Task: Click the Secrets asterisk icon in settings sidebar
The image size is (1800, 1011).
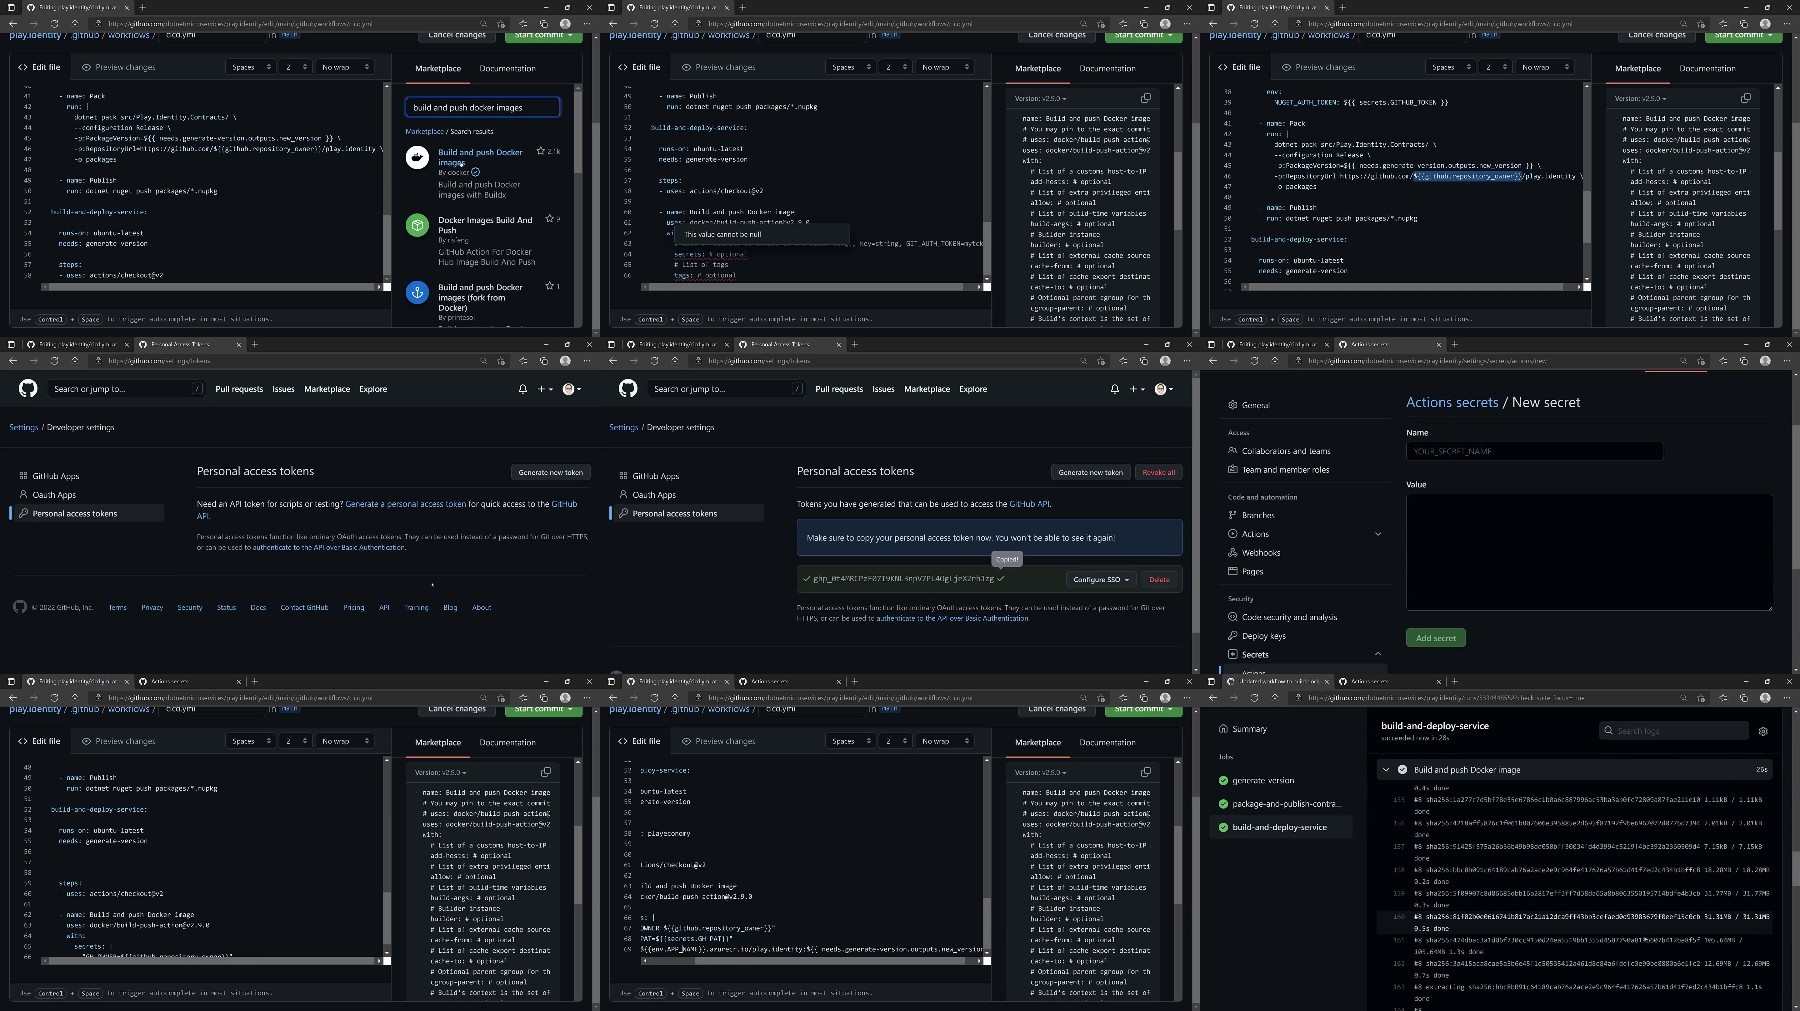Action: tap(1232, 654)
